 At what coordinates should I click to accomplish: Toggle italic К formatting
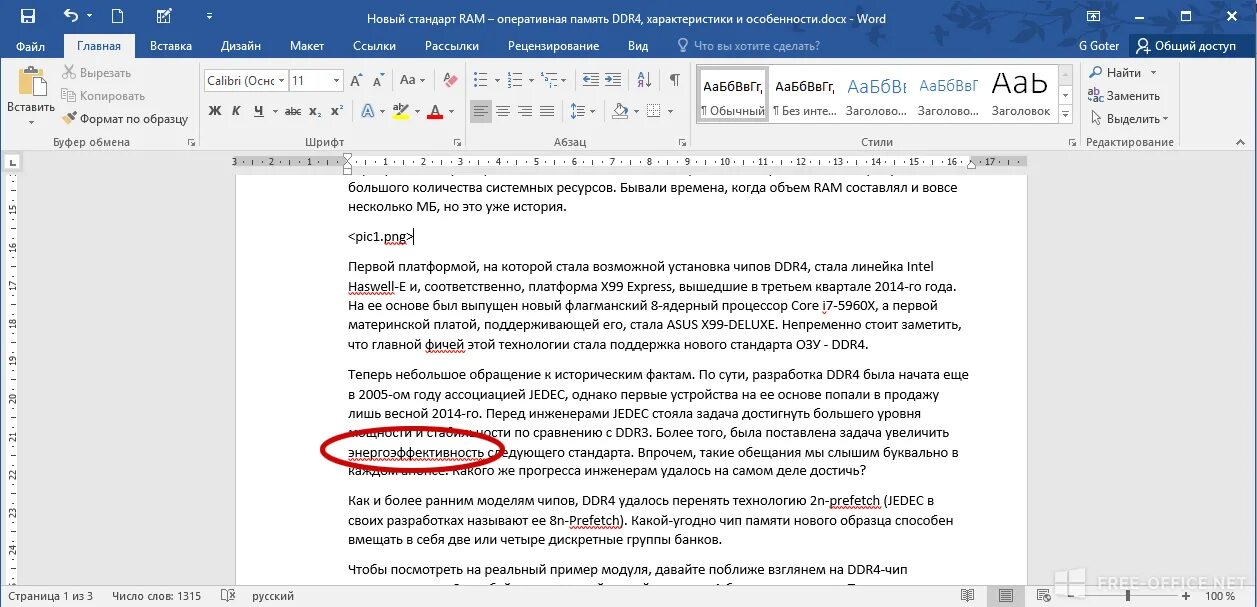point(236,111)
